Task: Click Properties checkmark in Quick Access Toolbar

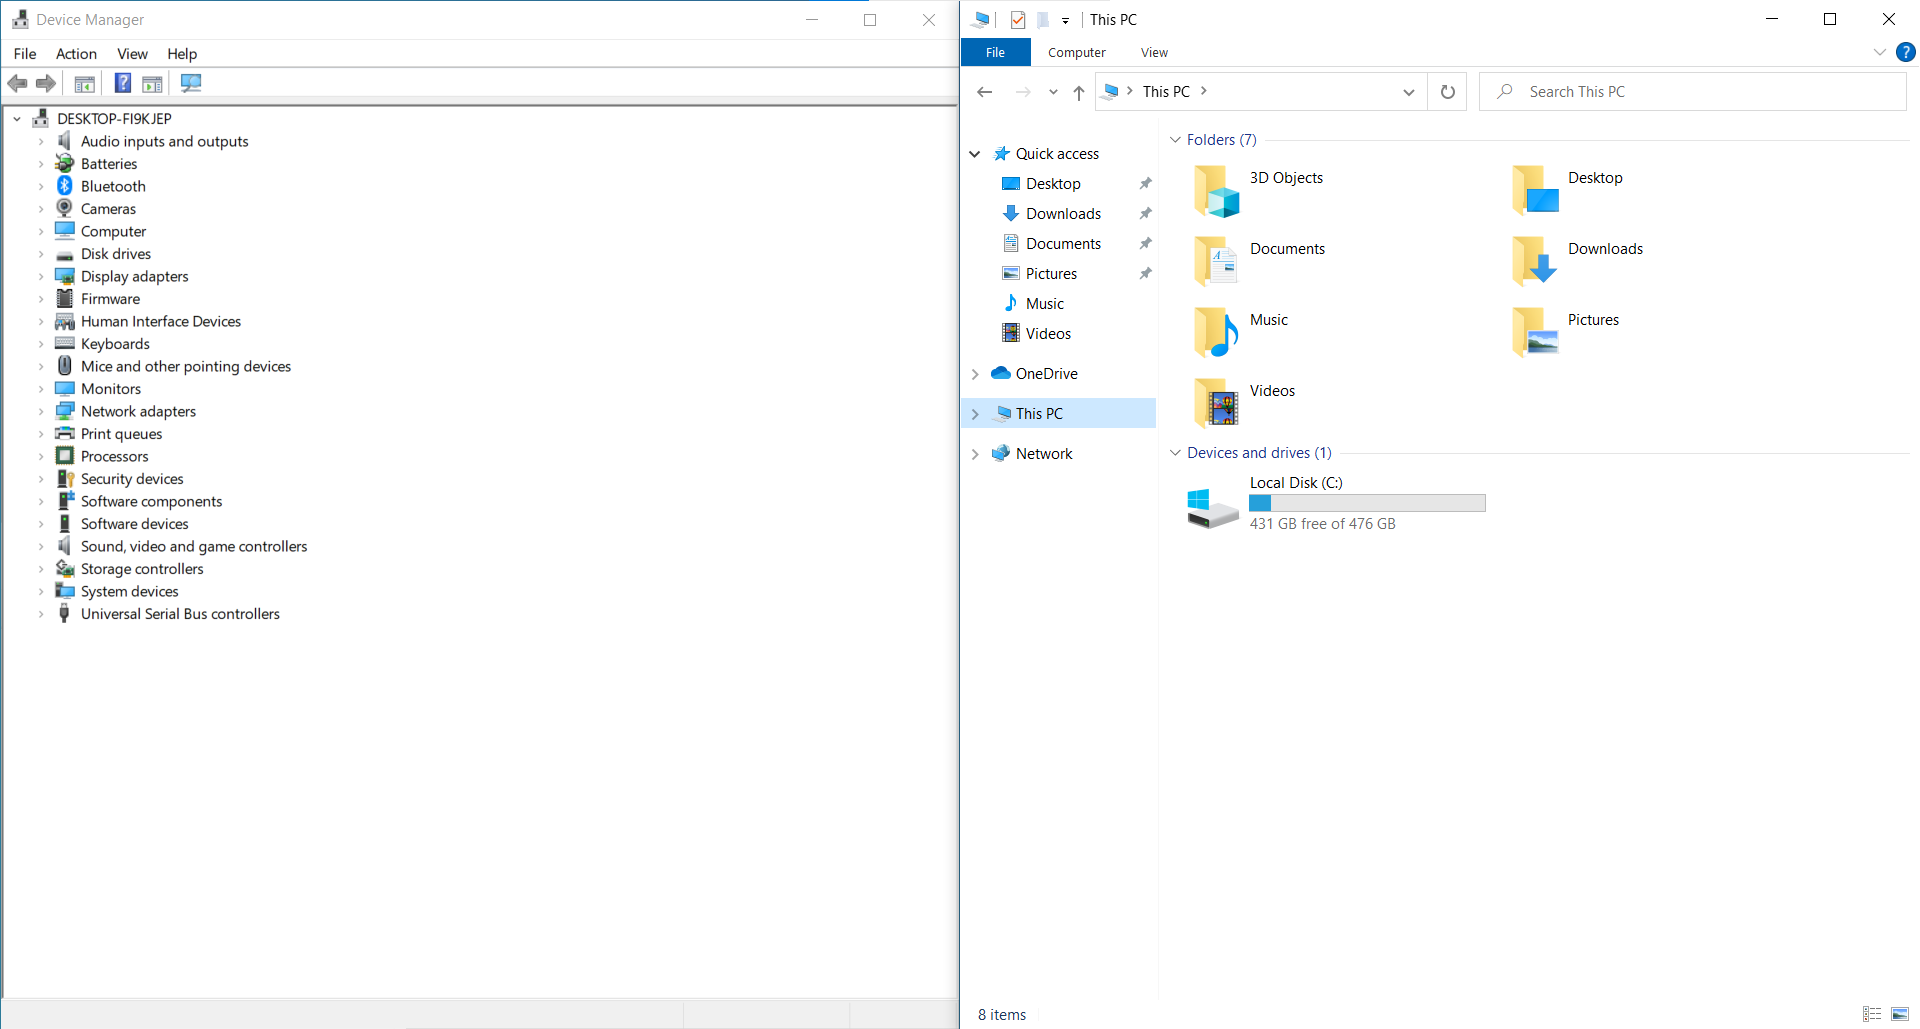Action: coord(1017,20)
